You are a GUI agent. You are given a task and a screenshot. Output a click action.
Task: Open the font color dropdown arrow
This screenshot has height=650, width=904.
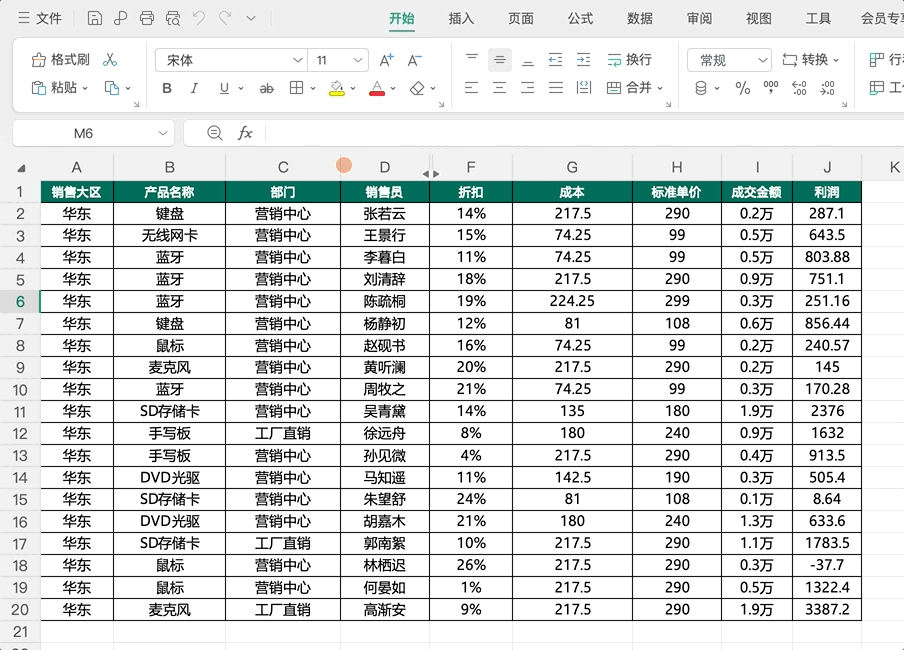[x=393, y=89]
